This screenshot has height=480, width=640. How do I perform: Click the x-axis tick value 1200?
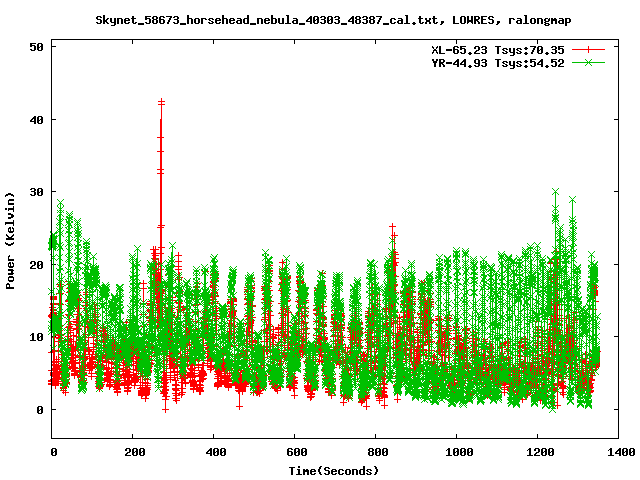540,452
